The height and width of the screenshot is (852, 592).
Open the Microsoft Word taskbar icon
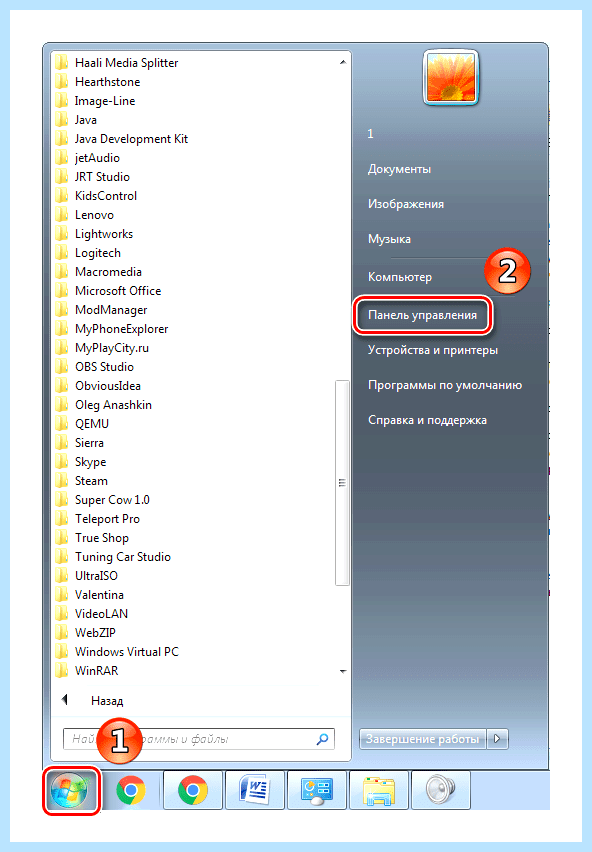(x=255, y=791)
